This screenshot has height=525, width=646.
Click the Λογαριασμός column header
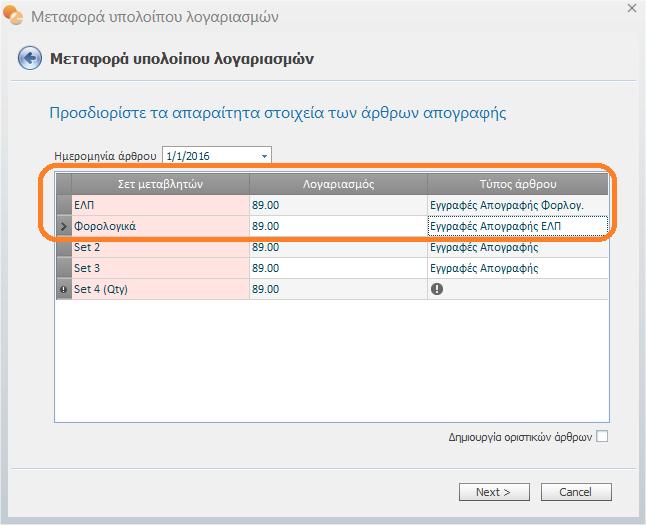pos(338,184)
